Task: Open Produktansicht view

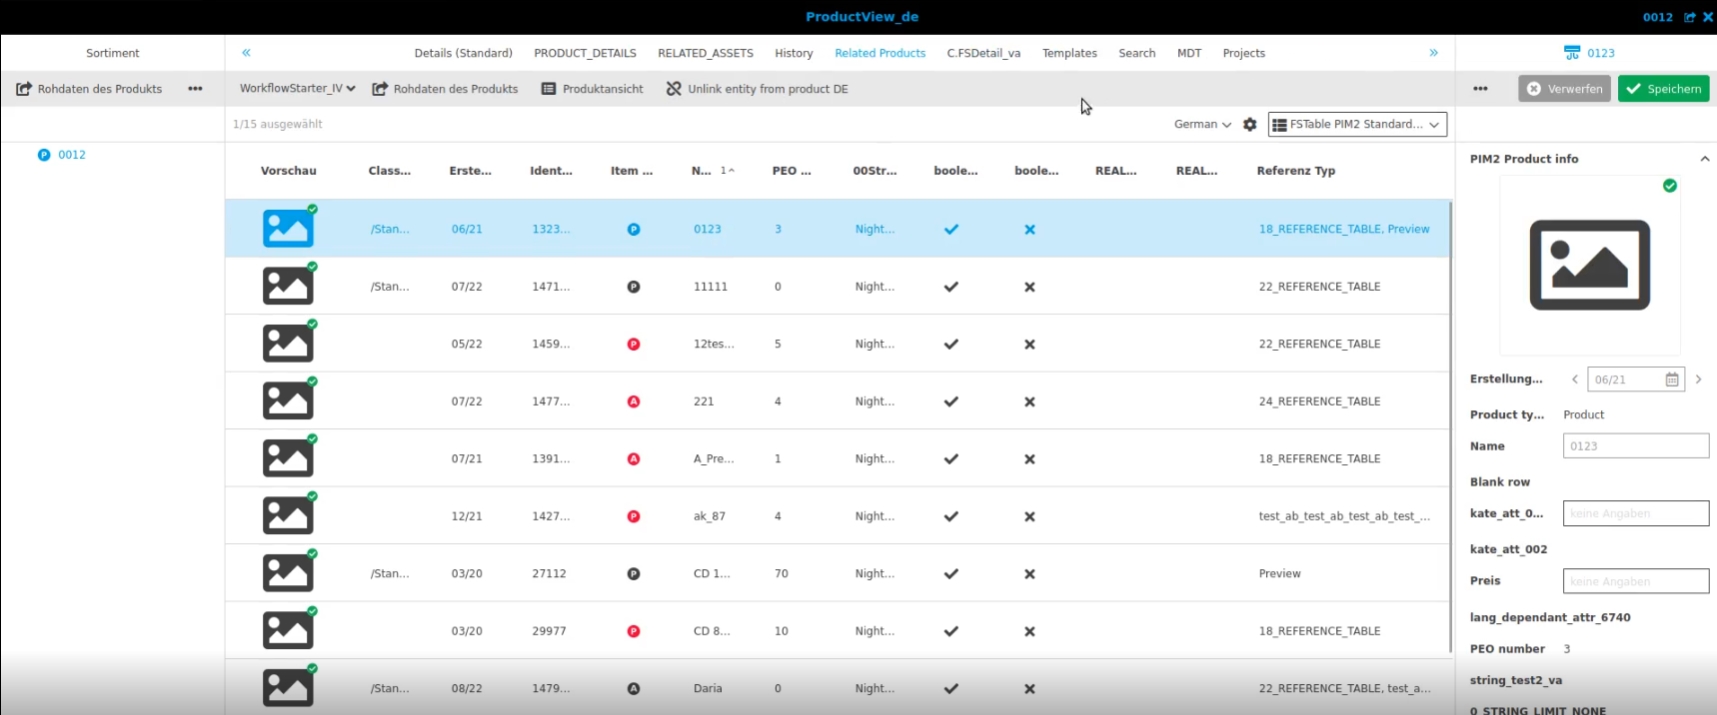Action: pyautogui.click(x=592, y=89)
